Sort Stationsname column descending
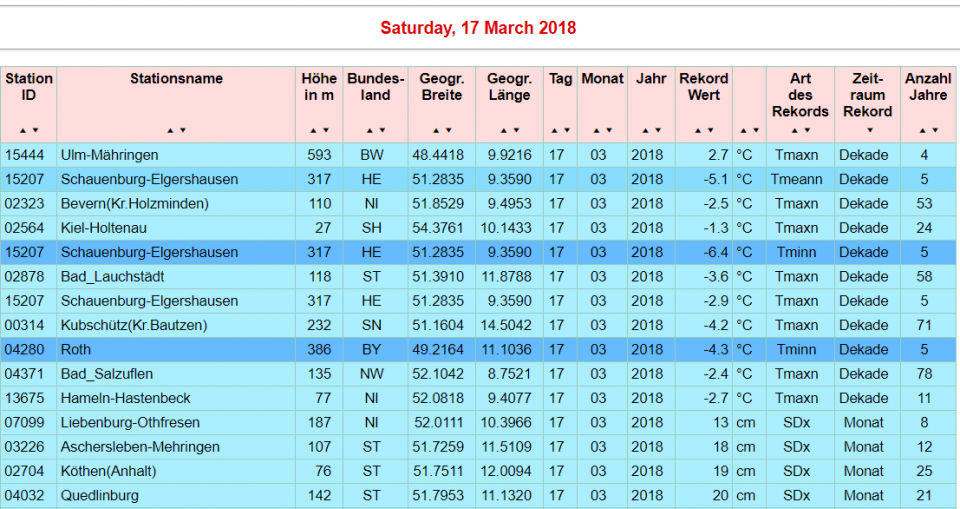This screenshot has height=509, width=960. point(182,131)
